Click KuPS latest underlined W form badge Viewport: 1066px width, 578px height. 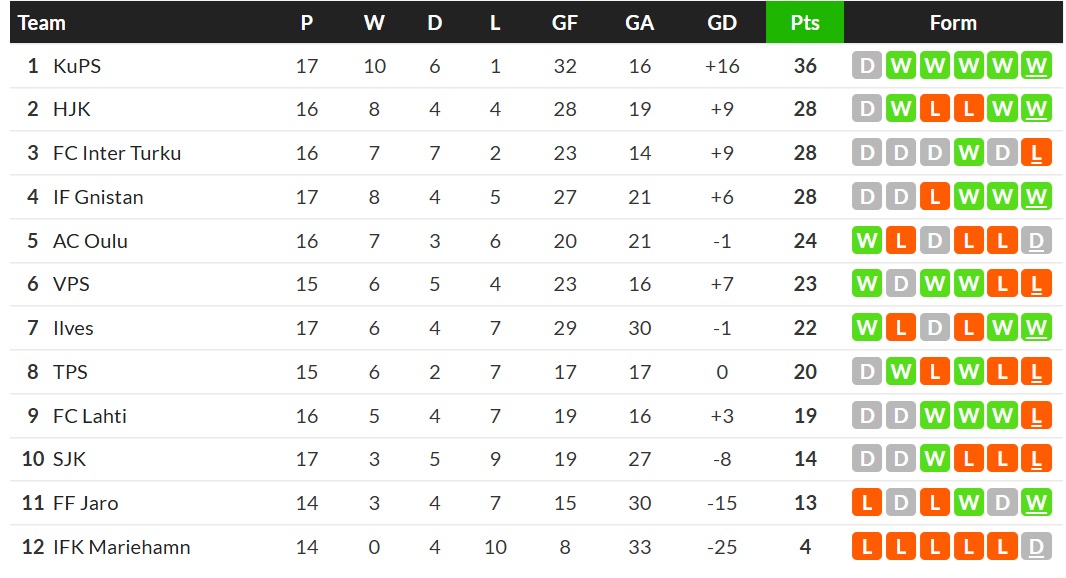pos(1036,66)
